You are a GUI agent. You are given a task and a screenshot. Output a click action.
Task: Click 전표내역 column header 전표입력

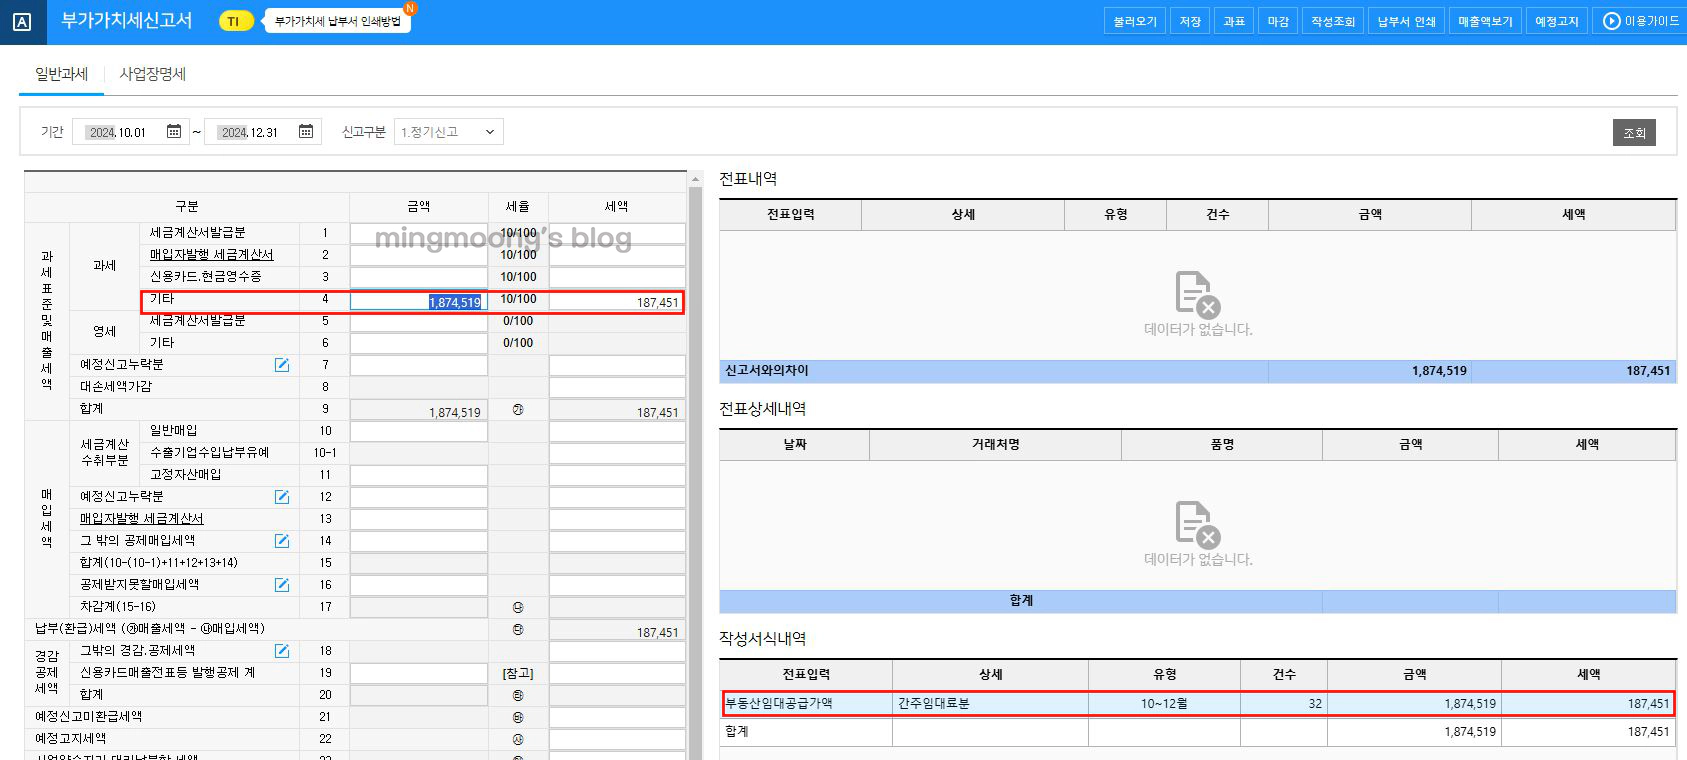point(790,214)
